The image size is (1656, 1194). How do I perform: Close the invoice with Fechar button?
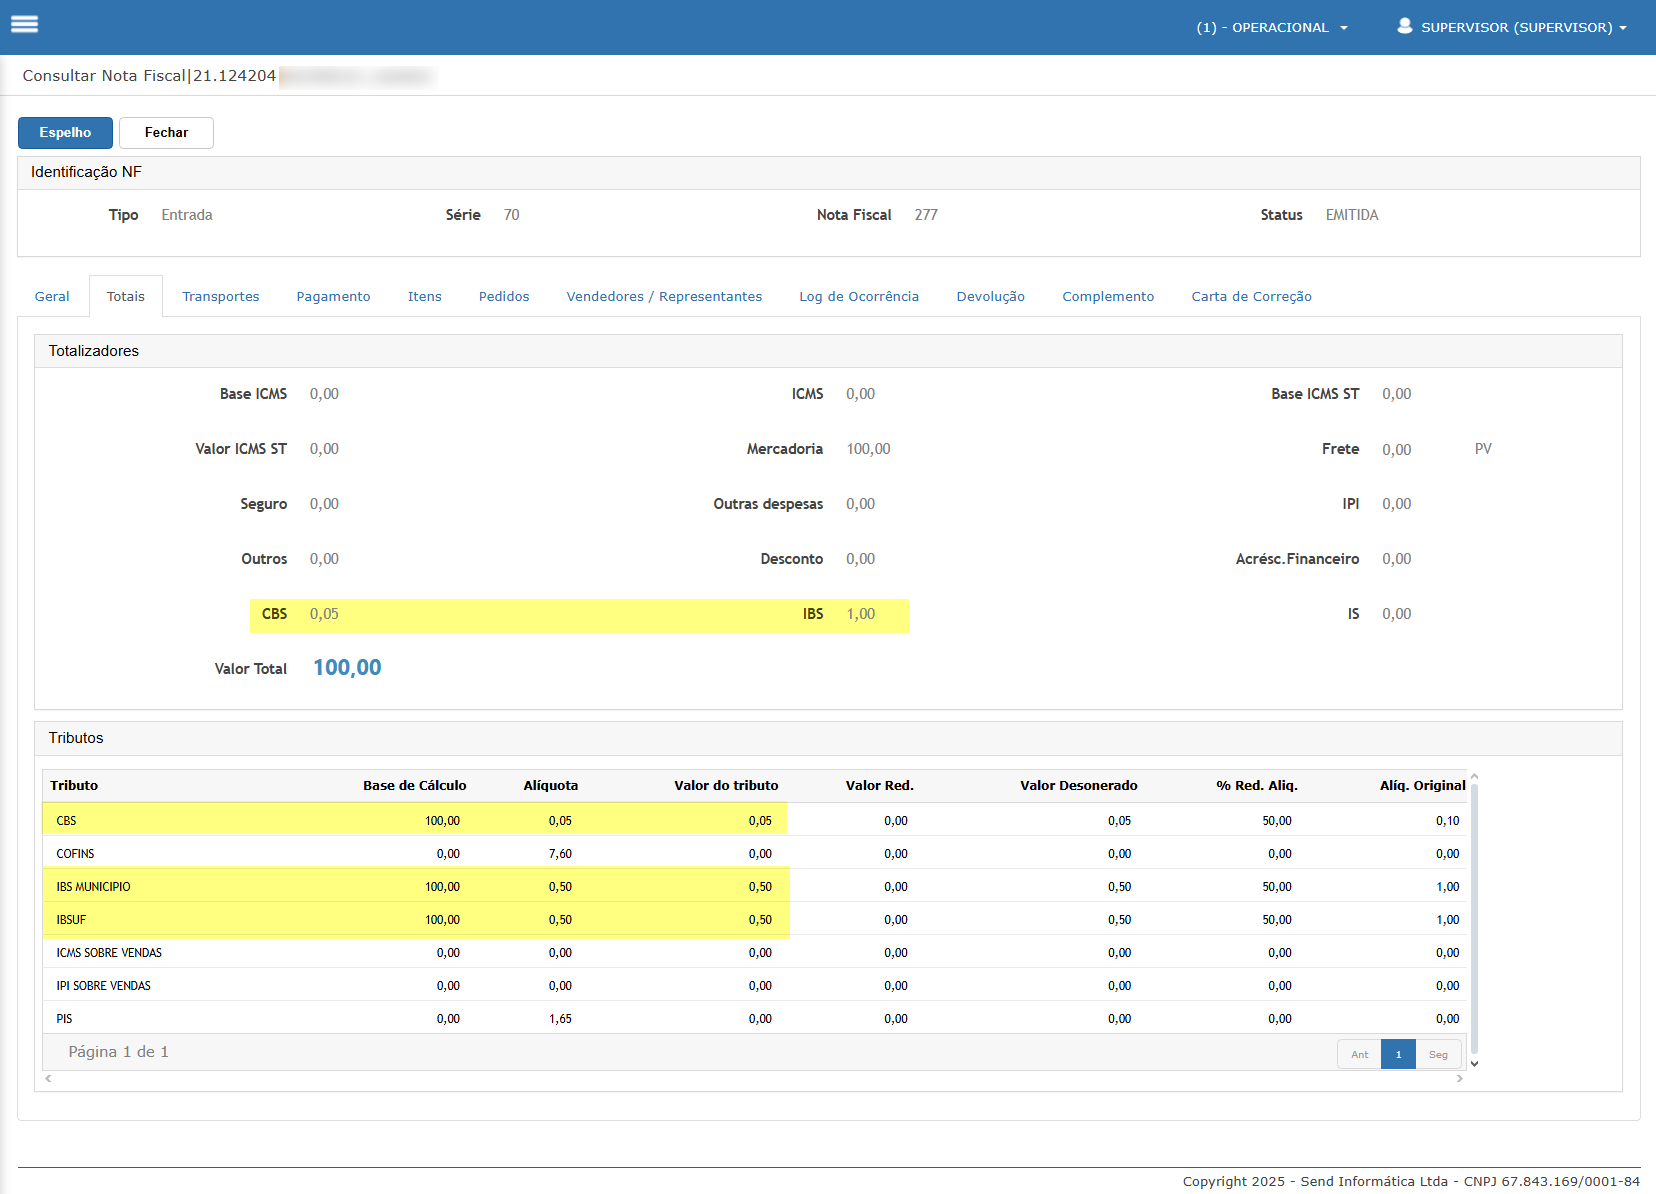tap(166, 133)
